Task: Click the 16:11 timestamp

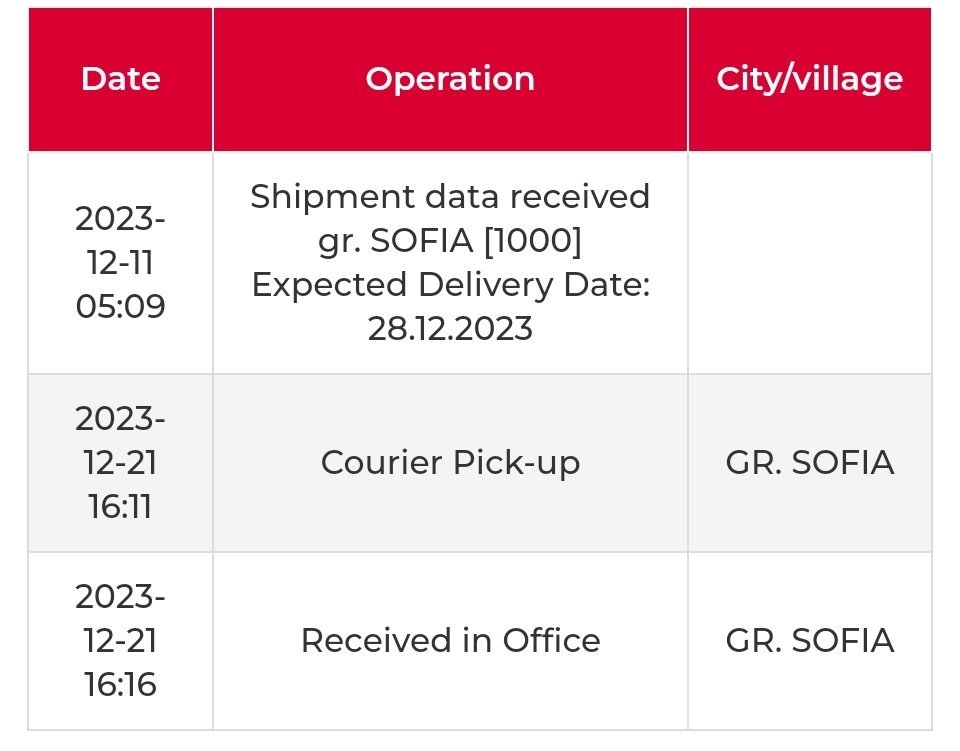Action: point(120,506)
